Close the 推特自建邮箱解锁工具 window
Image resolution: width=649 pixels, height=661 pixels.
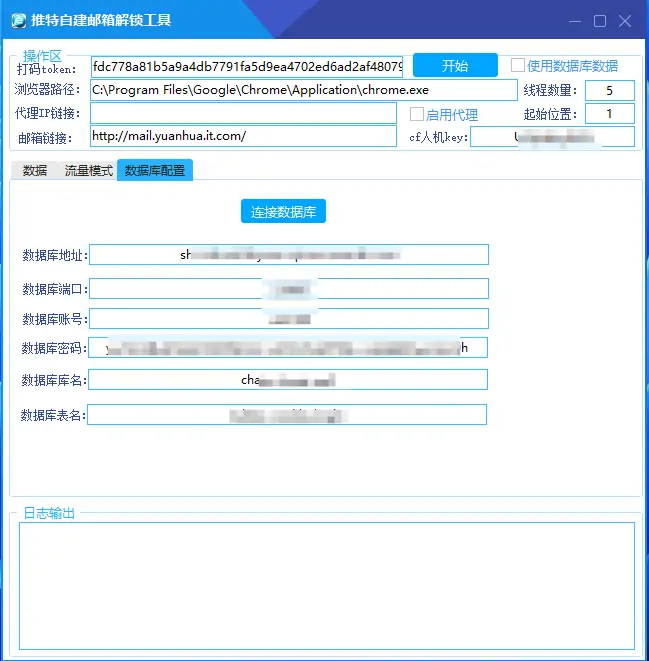(625, 21)
